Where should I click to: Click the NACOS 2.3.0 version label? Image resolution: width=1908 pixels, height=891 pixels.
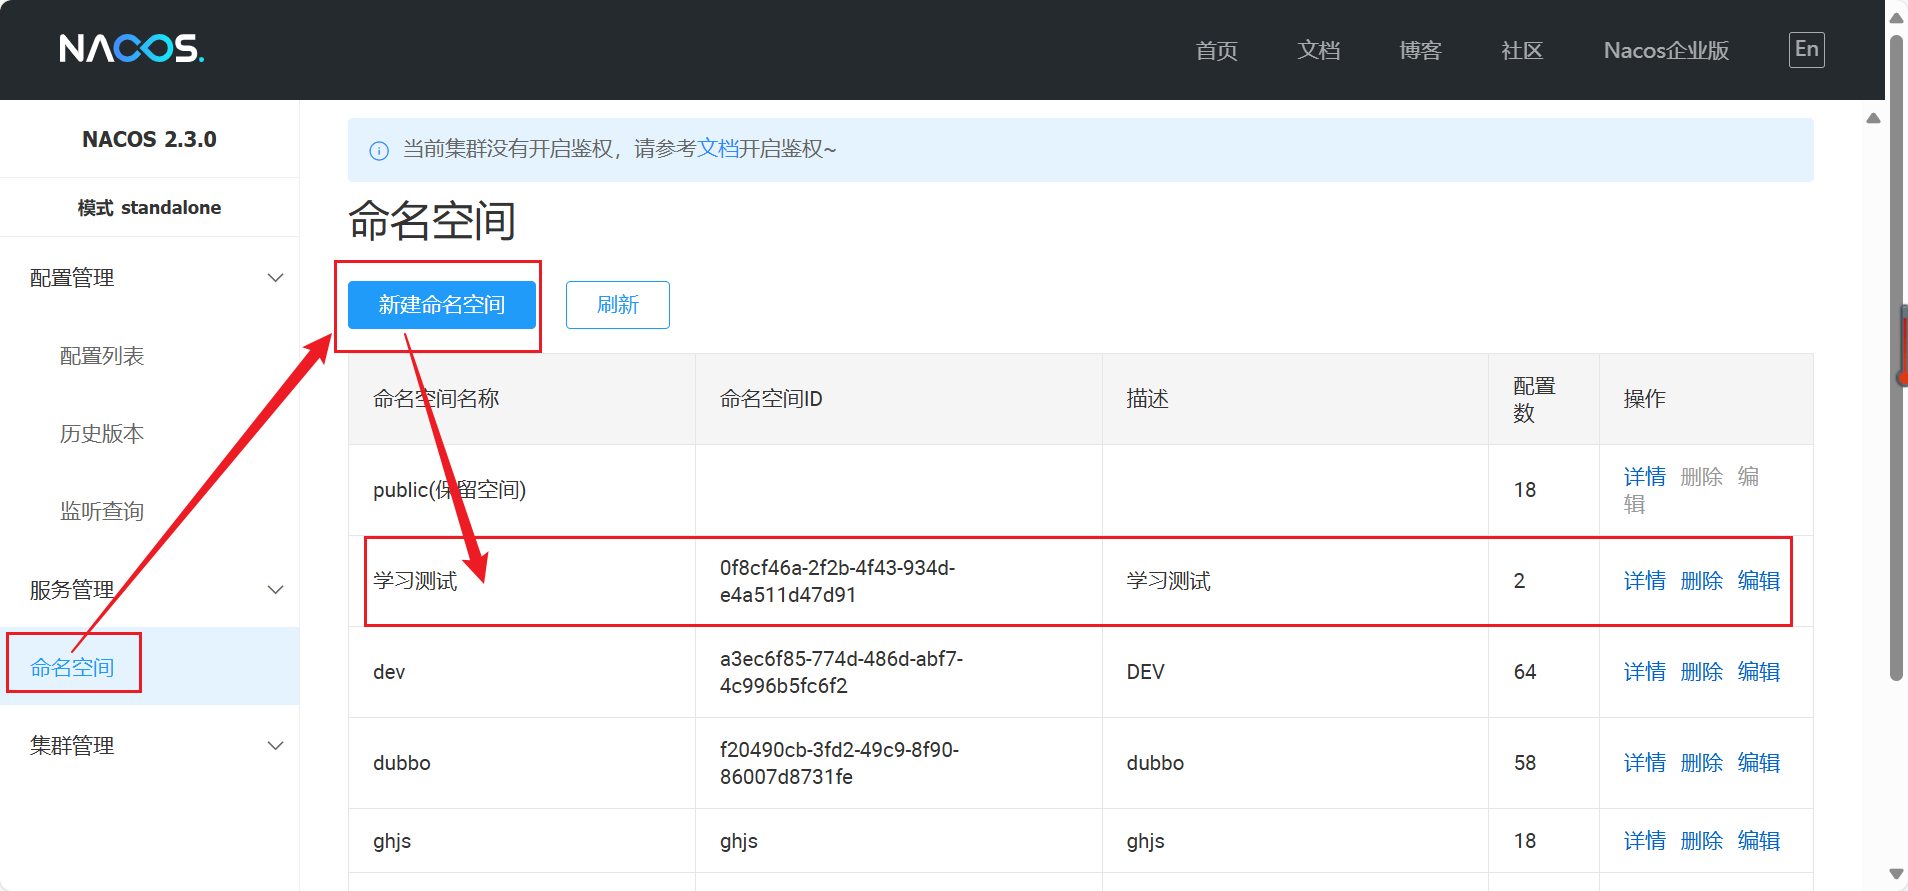pos(149,139)
